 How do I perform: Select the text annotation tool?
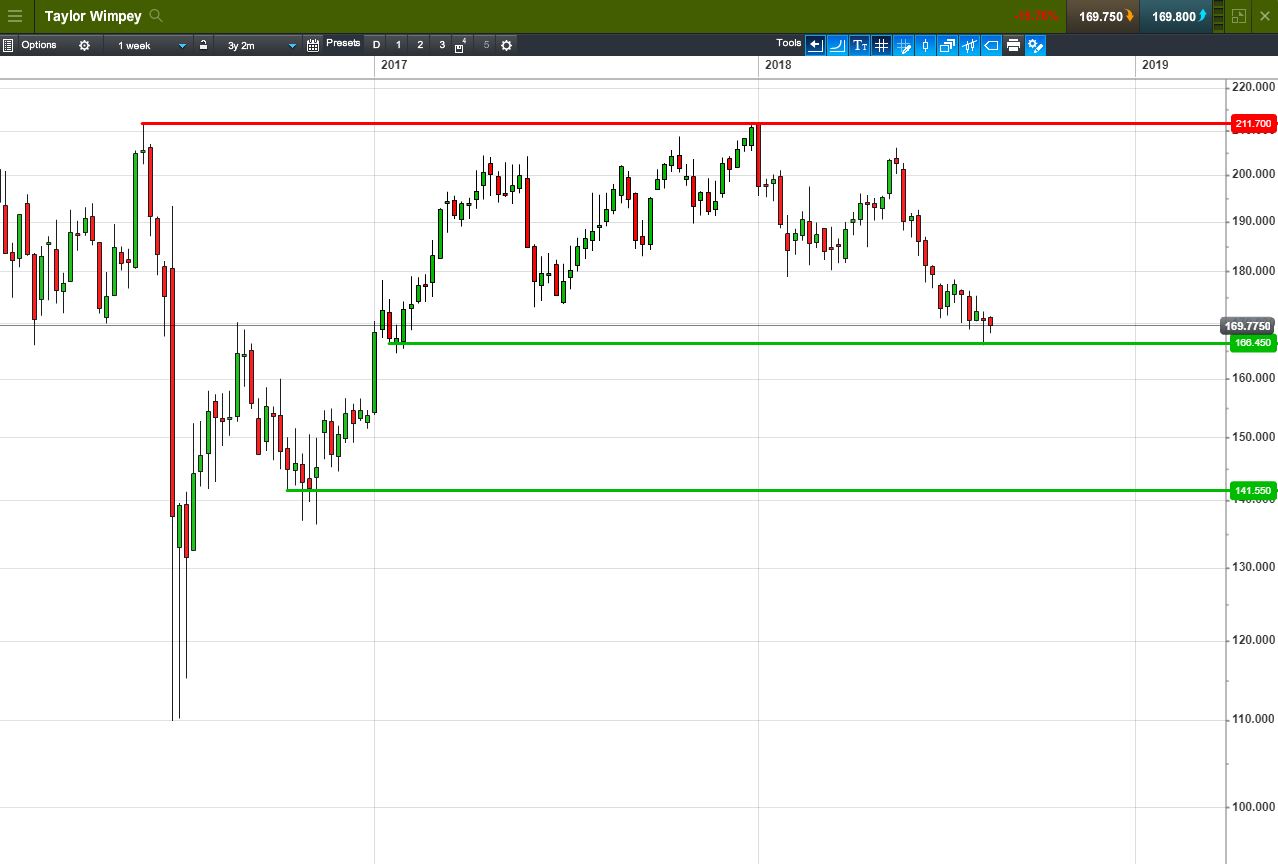[859, 45]
